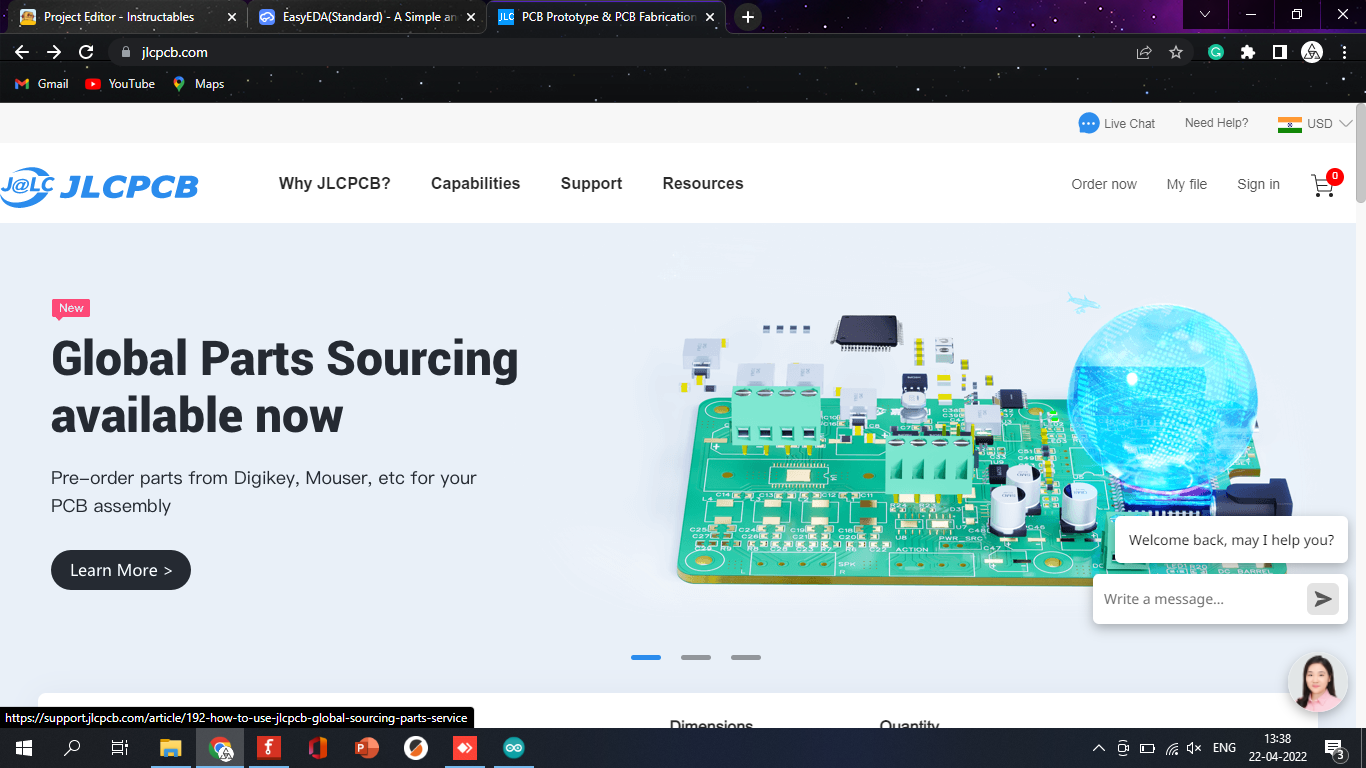The height and width of the screenshot is (768, 1366).
Task: Open the shopping cart
Action: (x=1322, y=186)
